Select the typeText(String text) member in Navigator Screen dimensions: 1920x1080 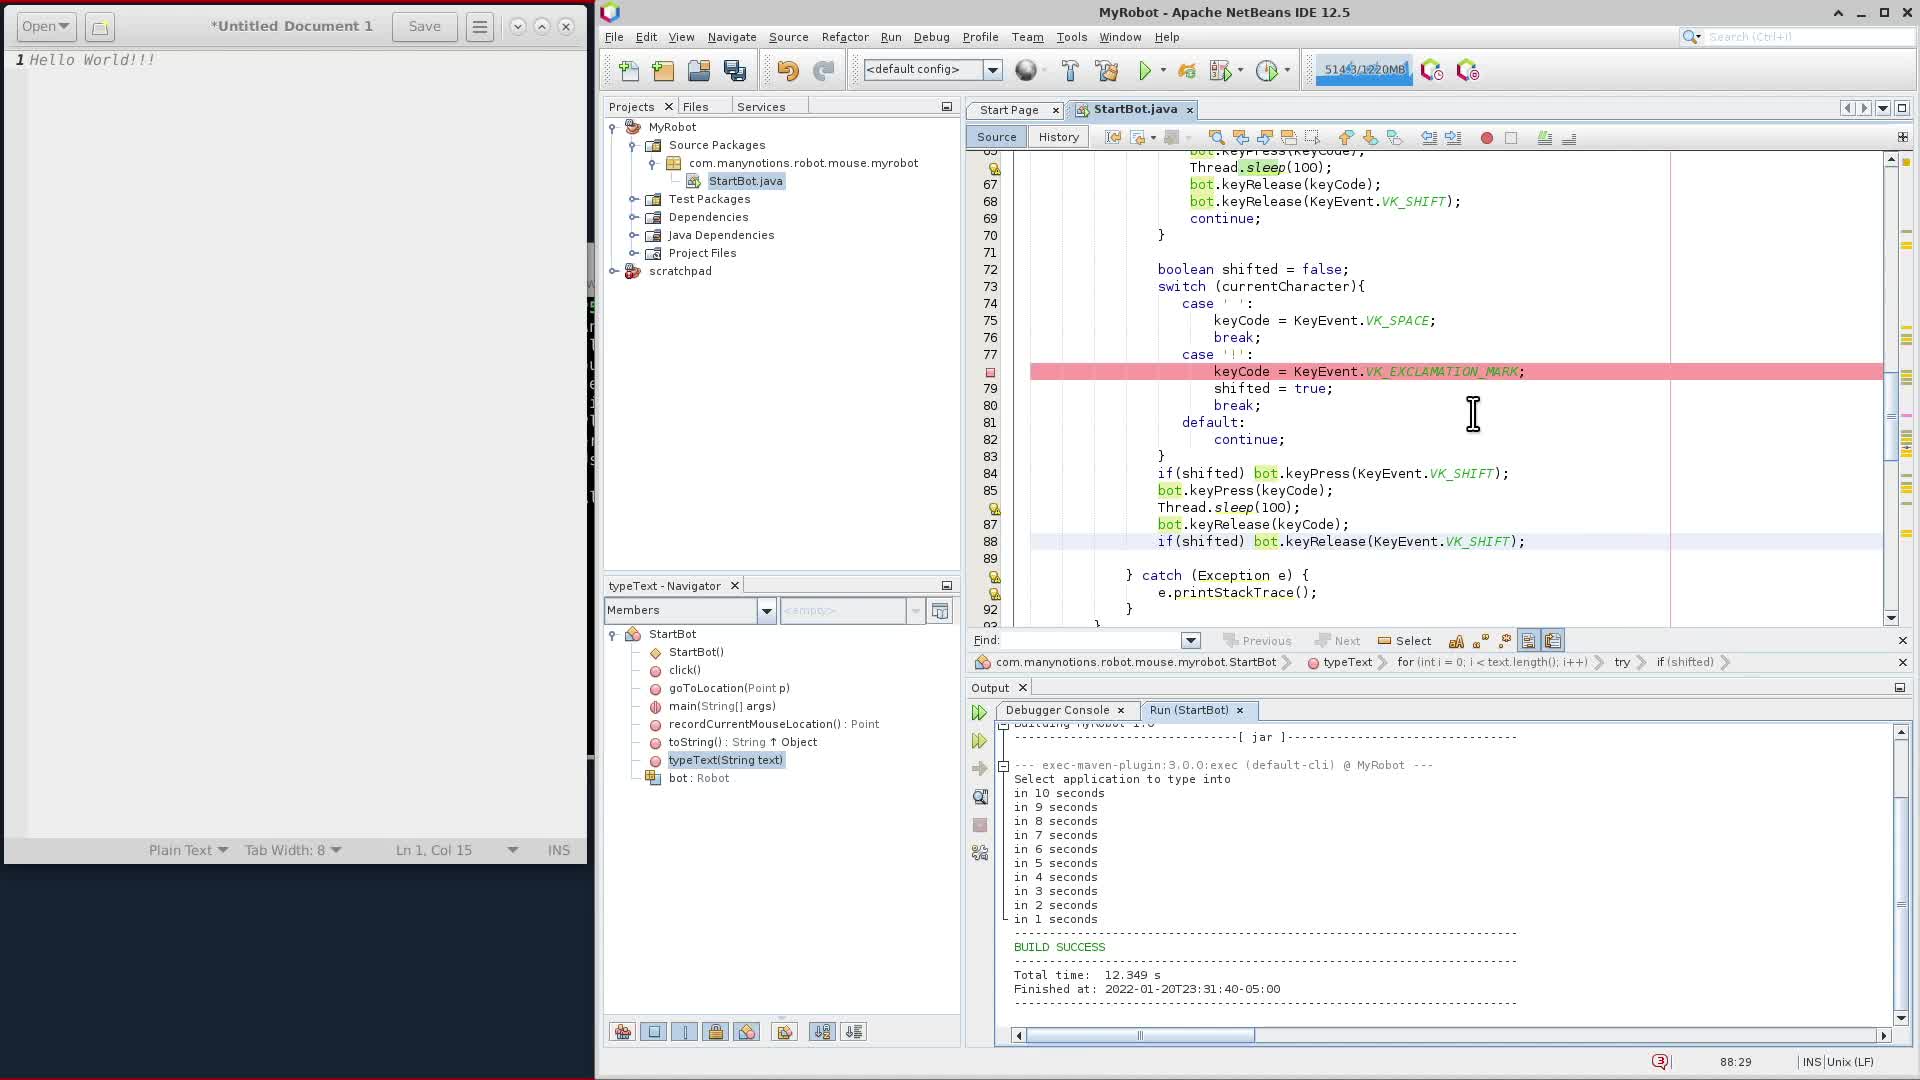tap(725, 760)
